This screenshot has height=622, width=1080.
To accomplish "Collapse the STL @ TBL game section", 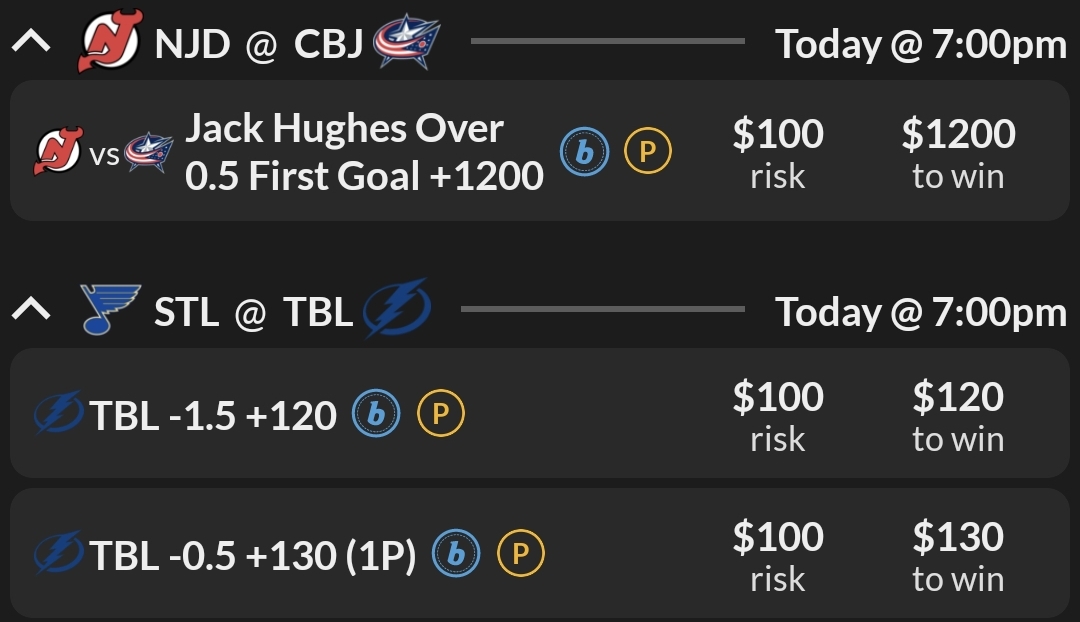I will tap(31, 311).
